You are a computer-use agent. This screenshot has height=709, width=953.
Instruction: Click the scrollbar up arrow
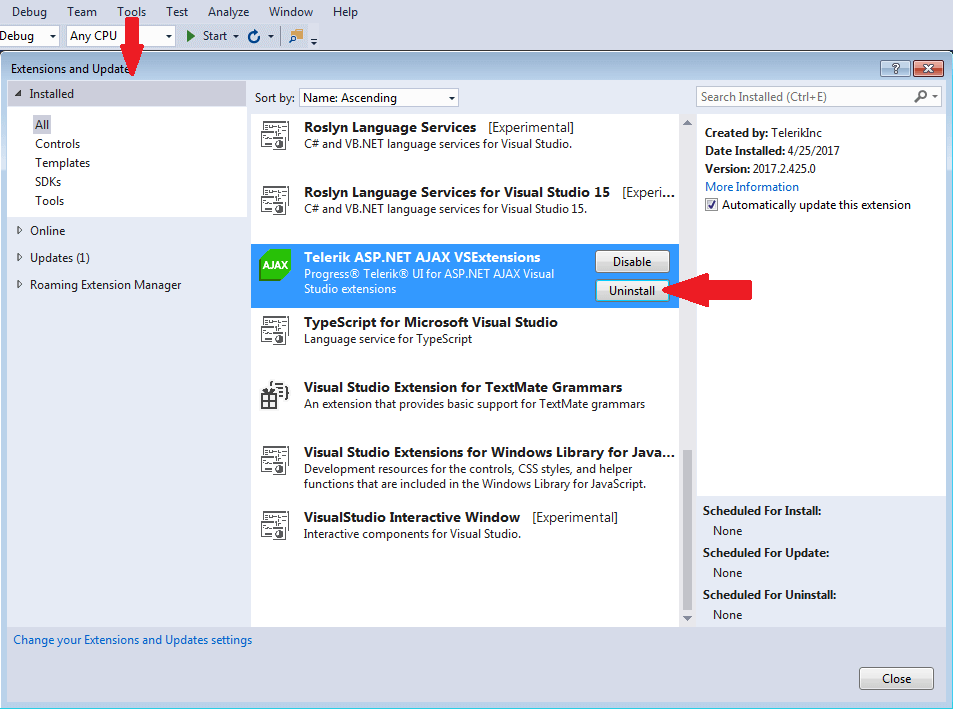(x=687, y=123)
